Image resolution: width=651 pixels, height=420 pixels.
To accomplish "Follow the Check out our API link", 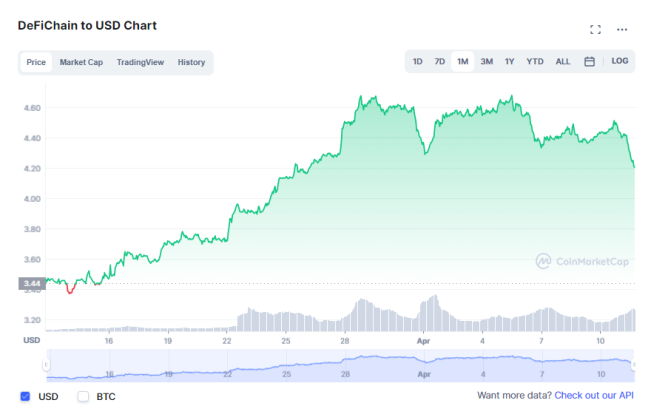I will click(x=594, y=395).
